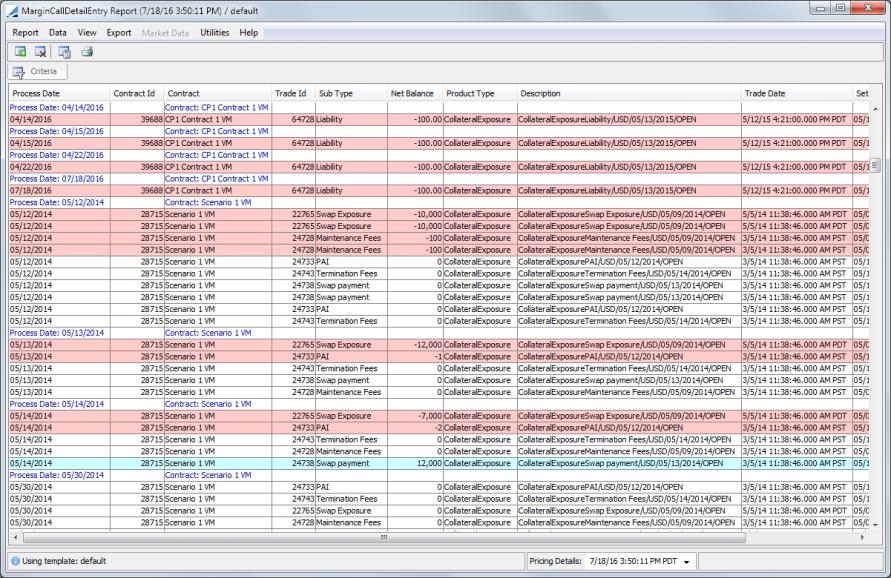The width and height of the screenshot is (891, 578).
Task: Click the -1 Net Balance cell for PAI
Action: click(414, 356)
